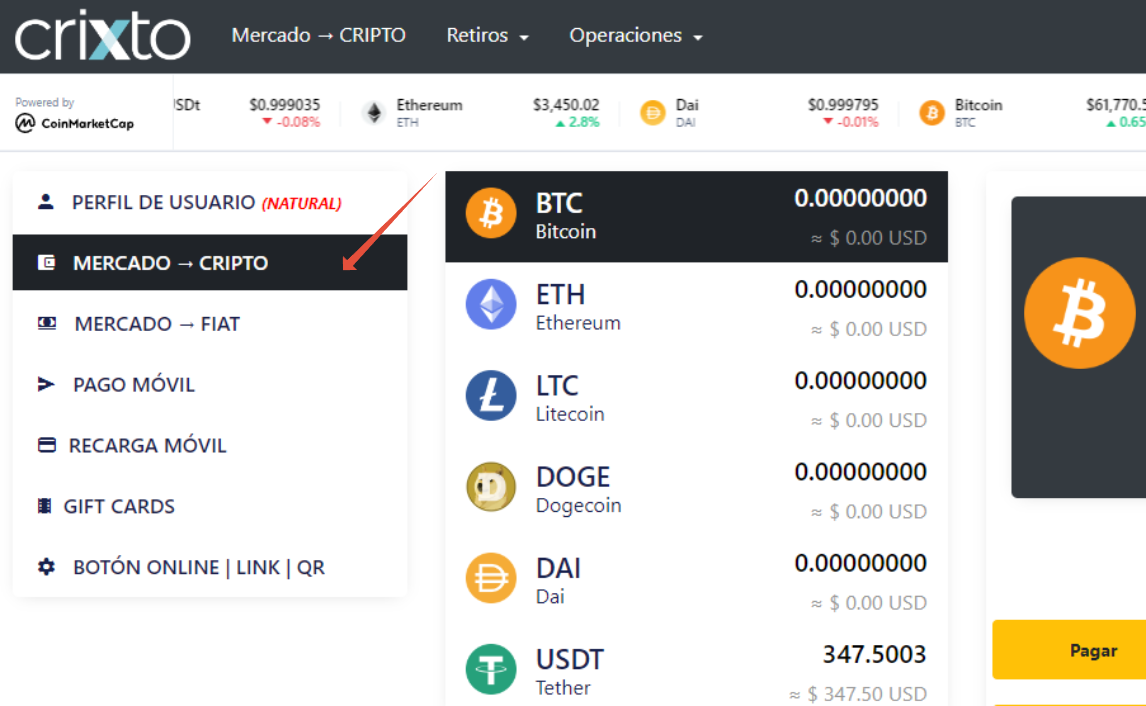The width and height of the screenshot is (1146, 706).
Task: Click the Bitcoin ticker icon
Action: pos(932,113)
